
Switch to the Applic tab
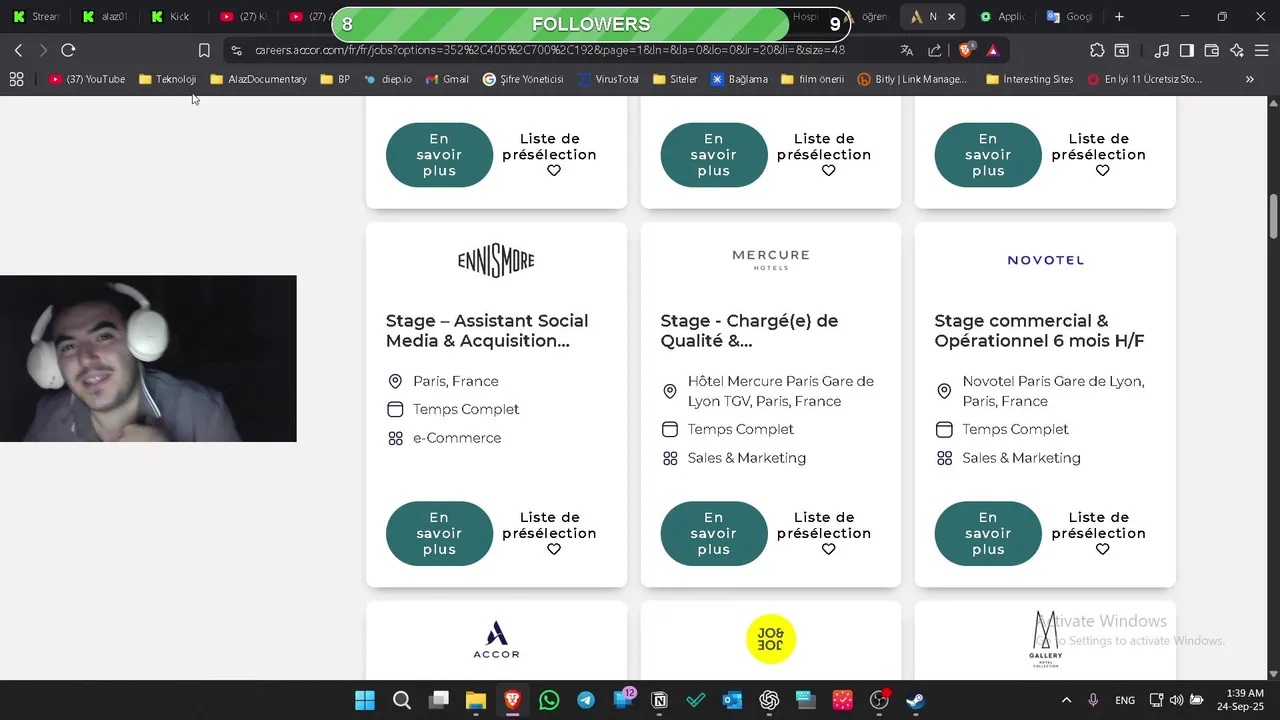[x=1001, y=17]
